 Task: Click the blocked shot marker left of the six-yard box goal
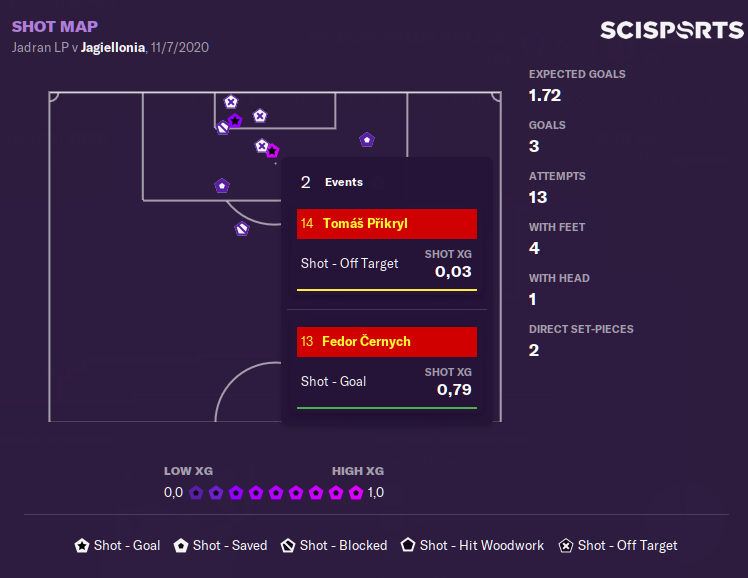223,127
